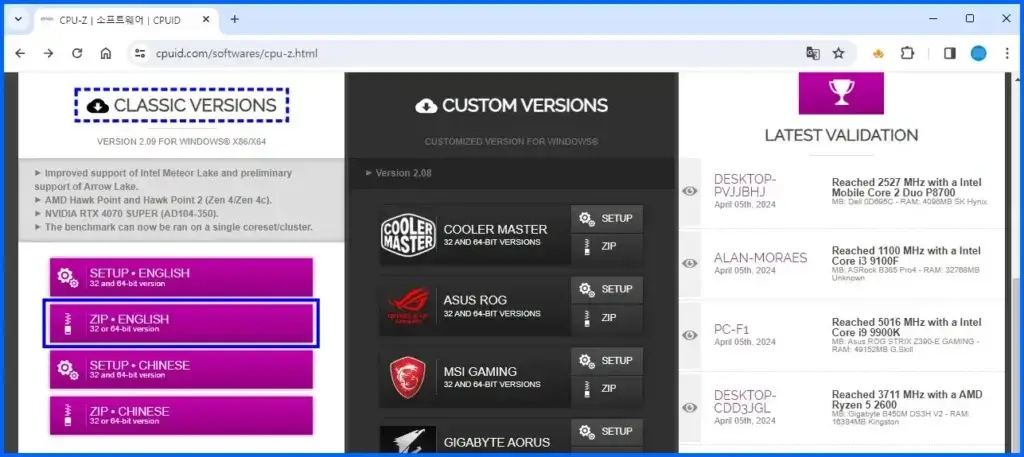Click Core i3 9100F result text

[906, 256]
